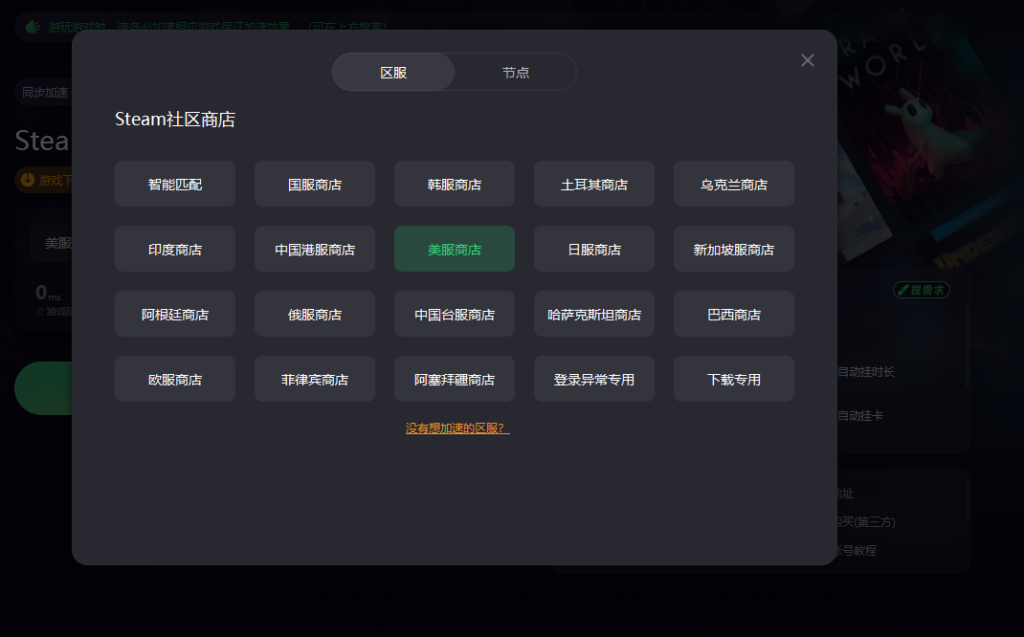Open the 没有想加速的区服? link
This screenshot has width=1024, height=637.
pyautogui.click(x=457, y=428)
